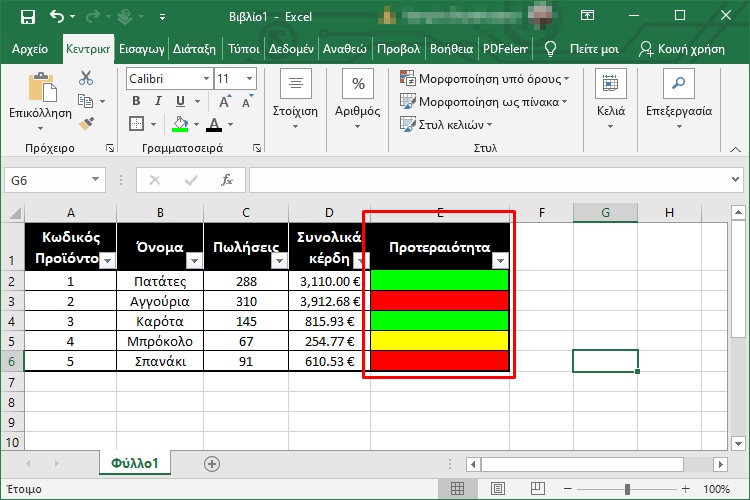Add a new sheet with the plus icon
The height and width of the screenshot is (500, 750).
pyautogui.click(x=212, y=464)
